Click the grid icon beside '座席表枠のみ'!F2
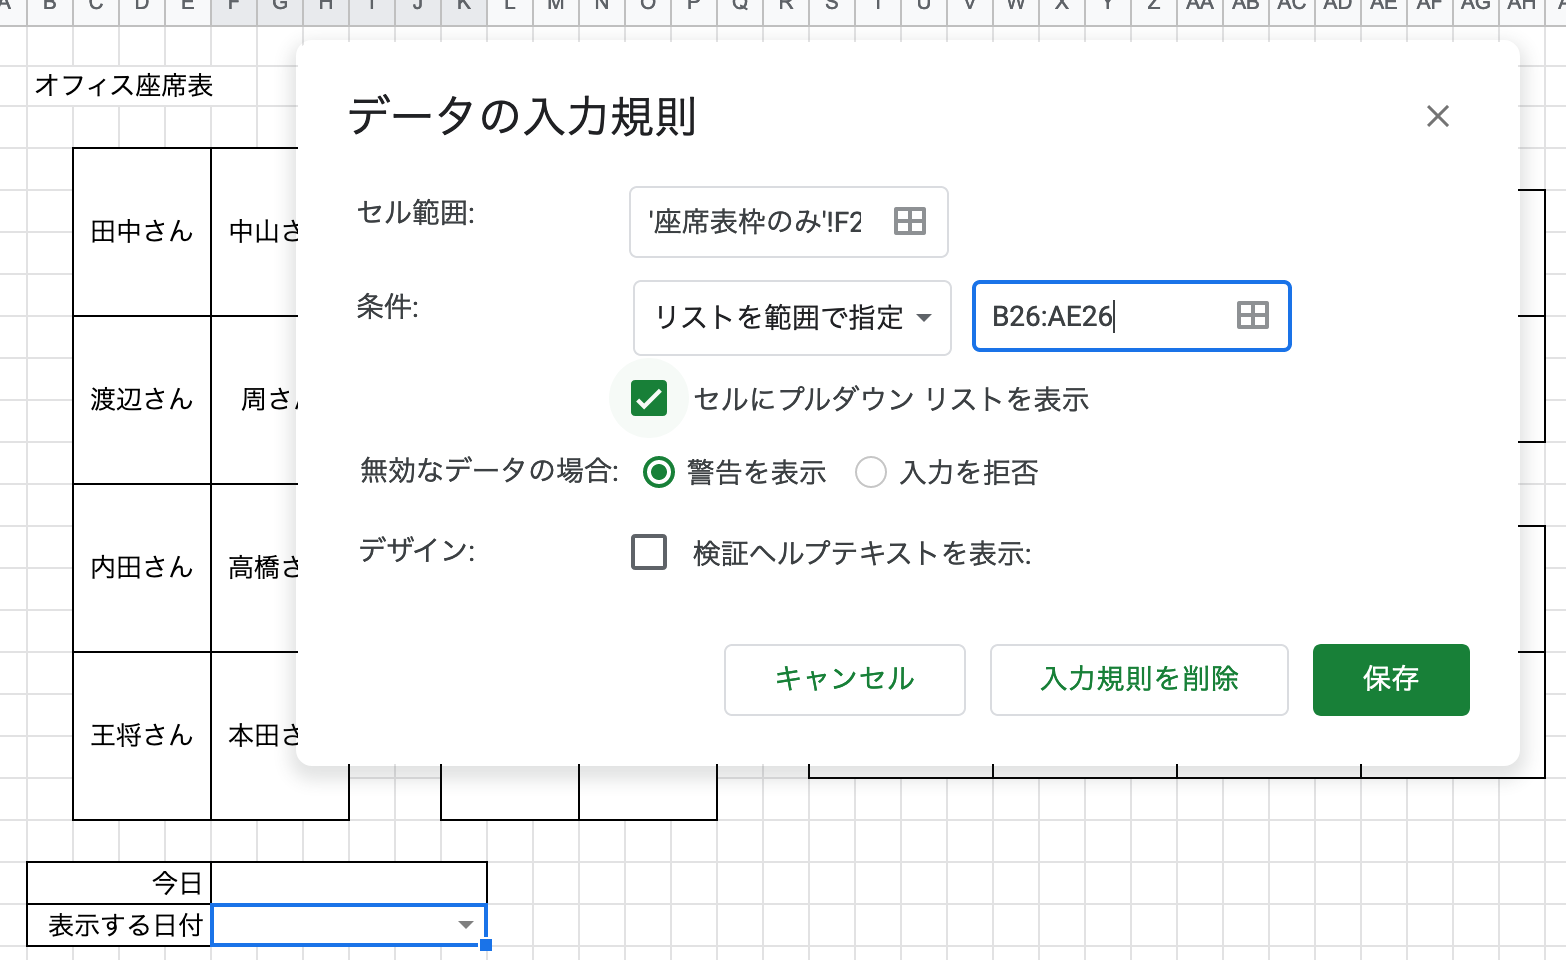 click(910, 222)
